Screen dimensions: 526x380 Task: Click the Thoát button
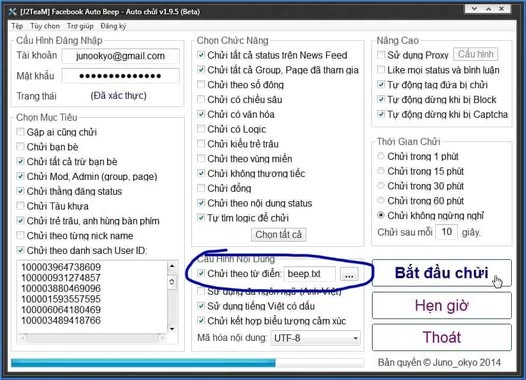click(x=442, y=337)
